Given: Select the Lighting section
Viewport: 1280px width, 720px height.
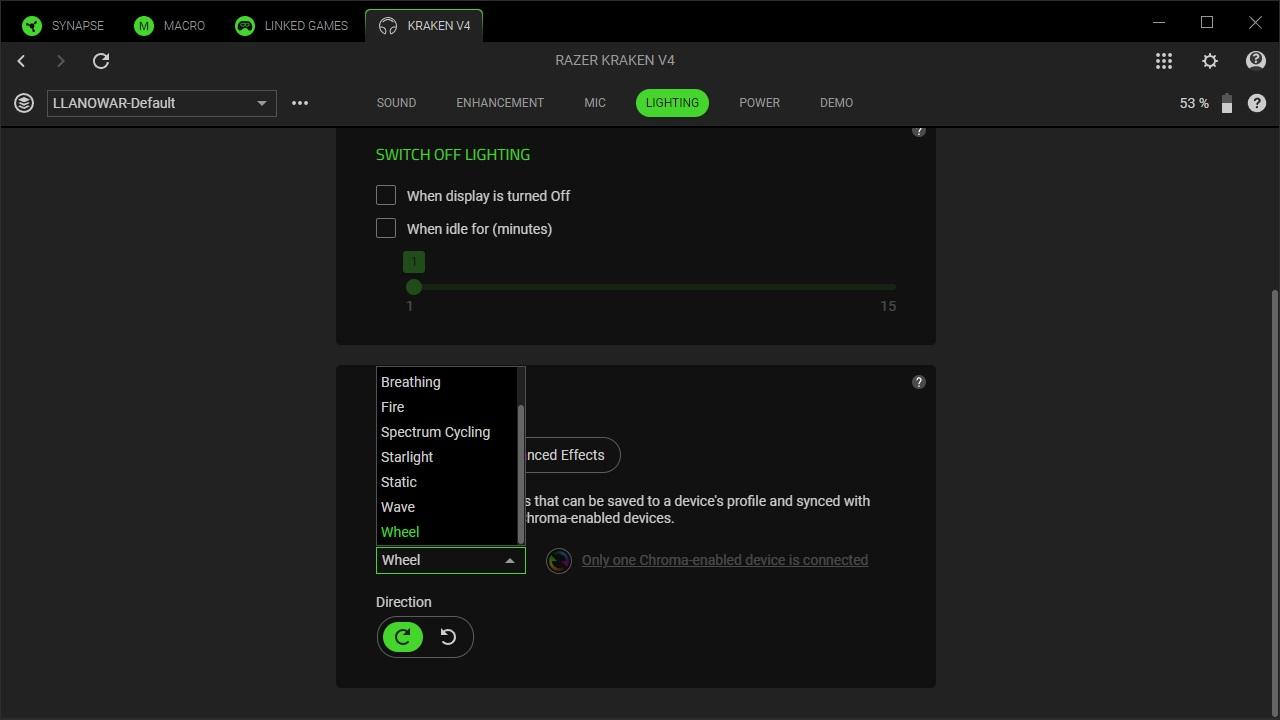Looking at the screenshot, I should pyautogui.click(x=672, y=103).
